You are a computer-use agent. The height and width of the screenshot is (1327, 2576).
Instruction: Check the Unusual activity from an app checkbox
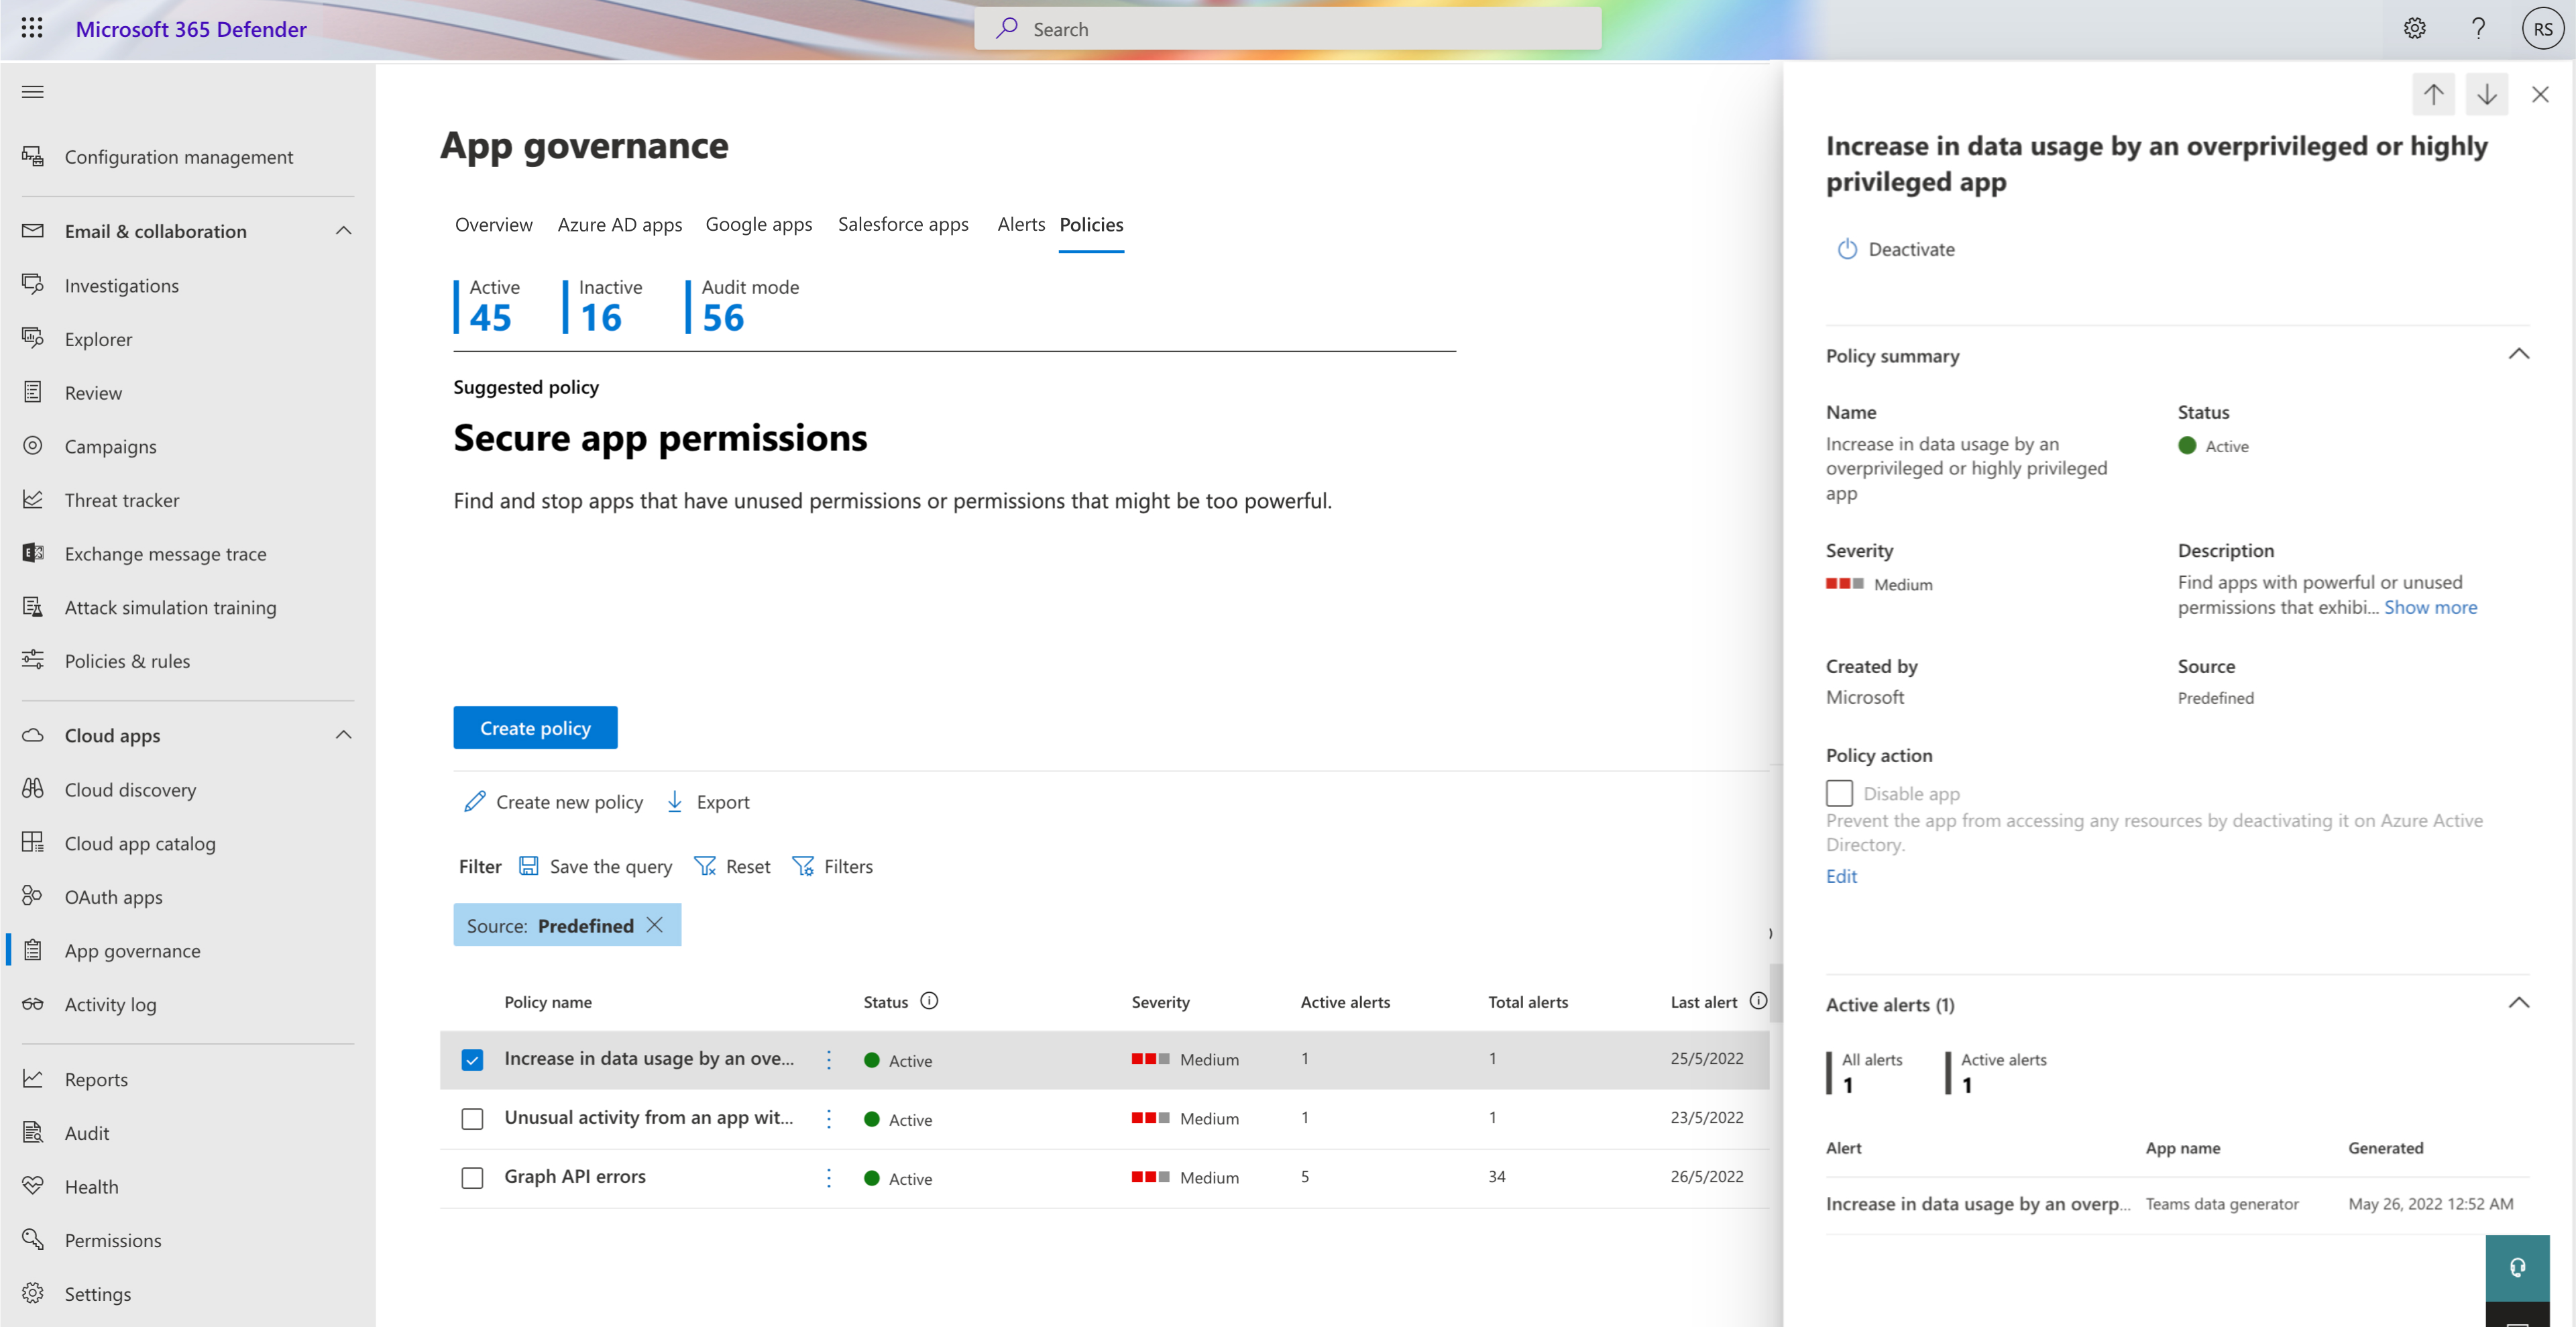point(473,1117)
